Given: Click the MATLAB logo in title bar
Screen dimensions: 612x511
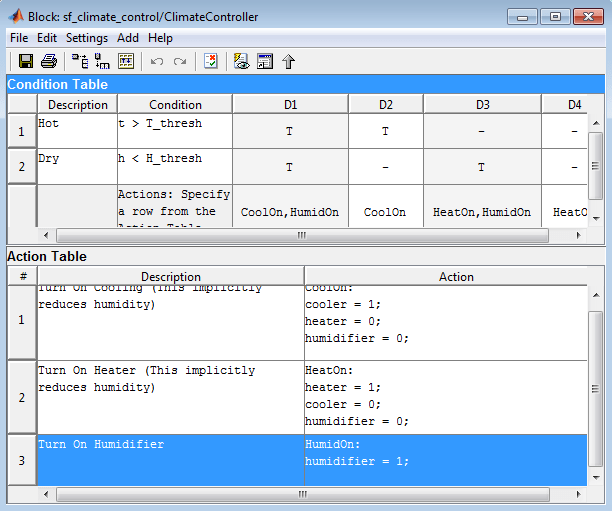Looking at the screenshot, I should pyautogui.click(x=16, y=16).
